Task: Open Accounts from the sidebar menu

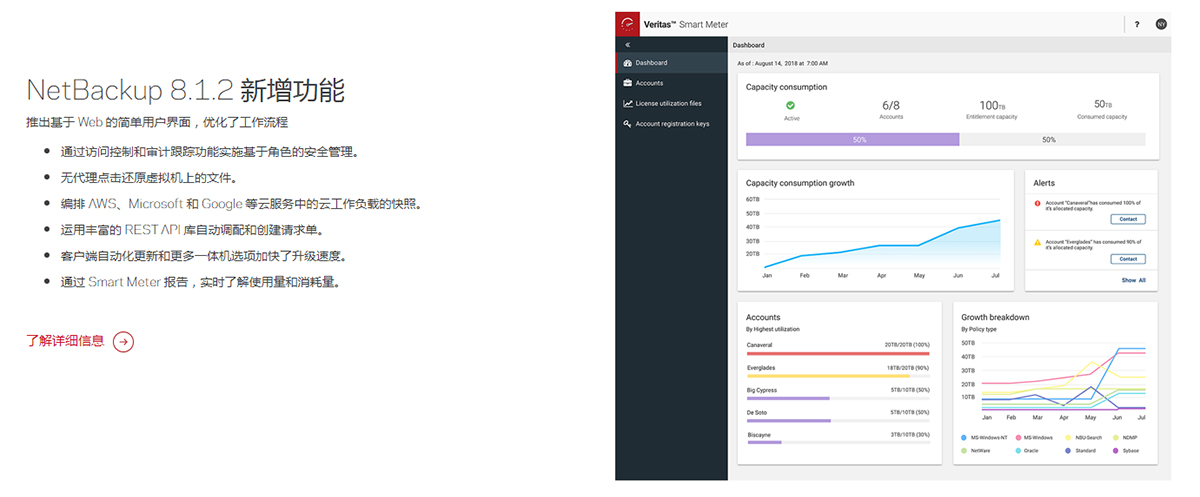Action: tap(649, 83)
